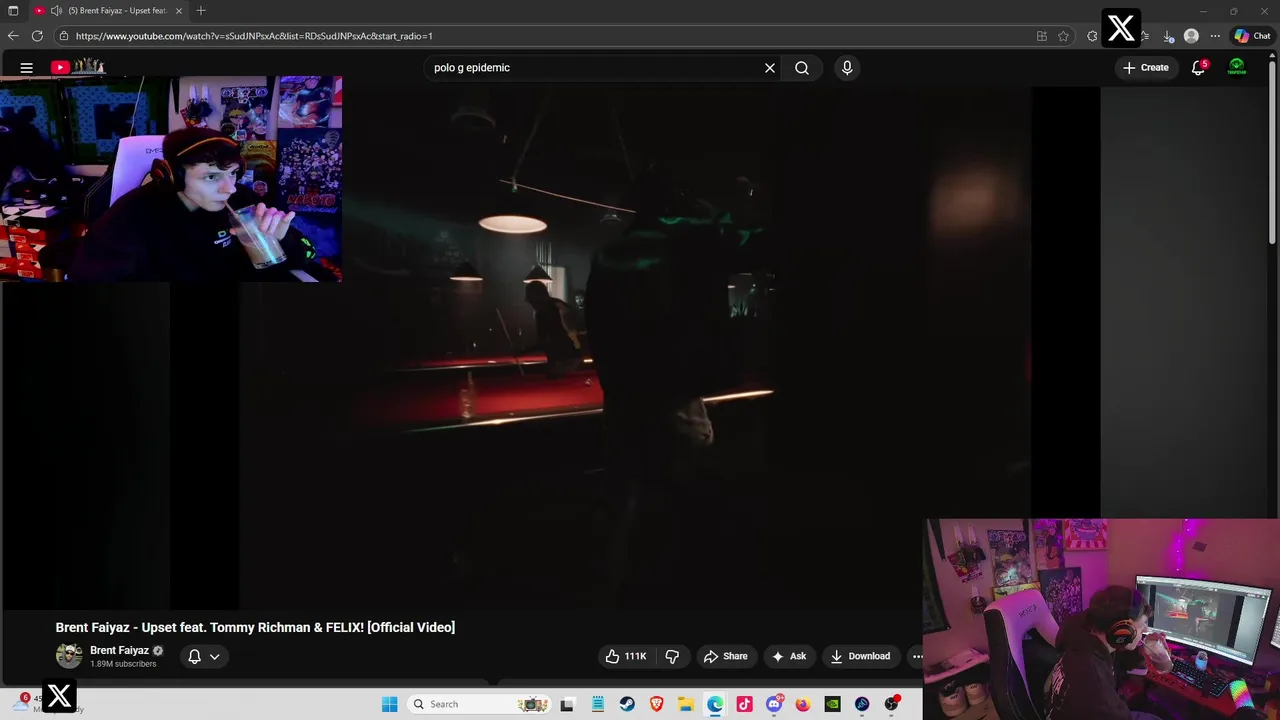This screenshot has width=1280, height=720.
Task: Add this page to favorites star
Action: pos(1064,36)
